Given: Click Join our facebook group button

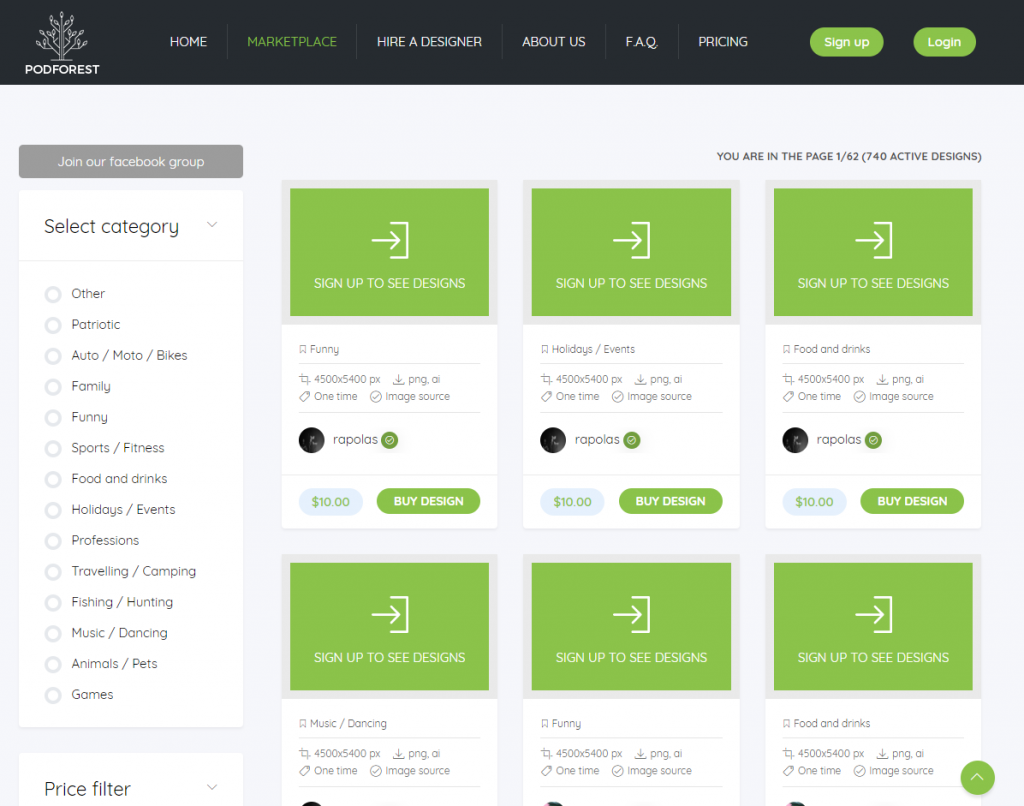Looking at the screenshot, I should [x=131, y=161].
